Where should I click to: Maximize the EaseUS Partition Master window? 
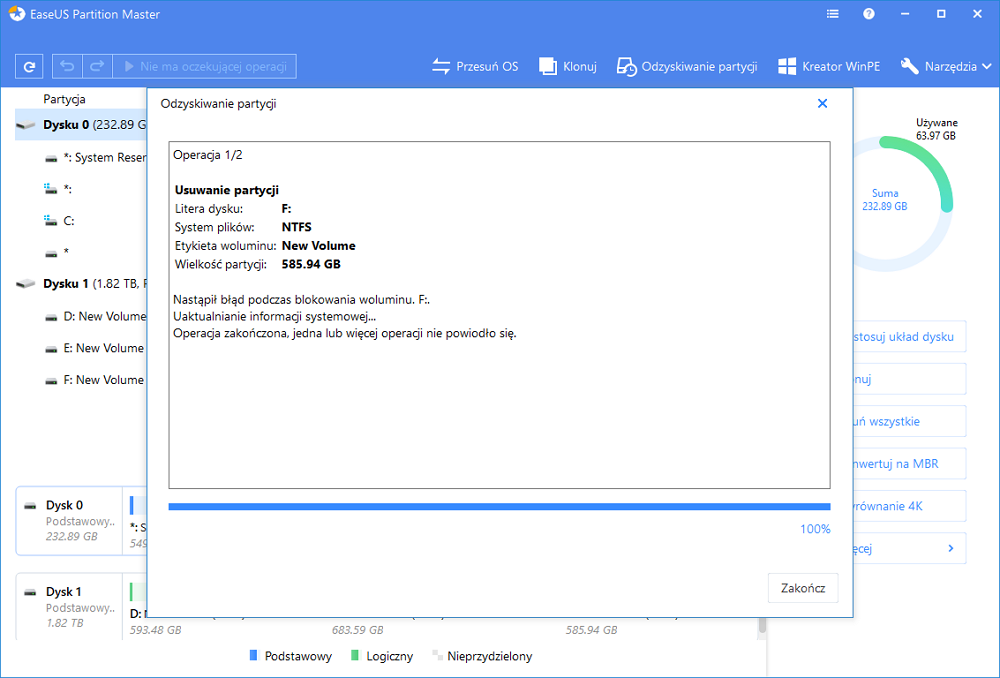pos(941,14)
